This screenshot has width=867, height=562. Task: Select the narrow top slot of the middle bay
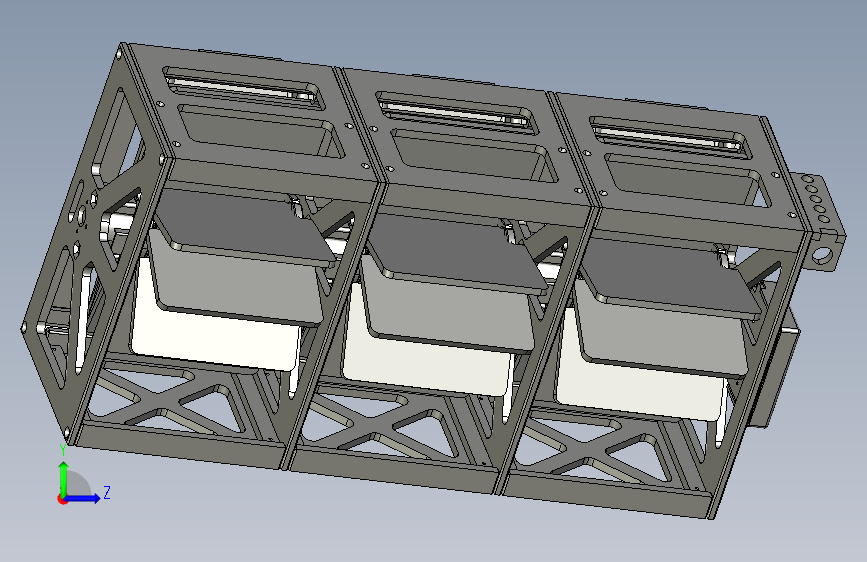[x=456, y=113]
